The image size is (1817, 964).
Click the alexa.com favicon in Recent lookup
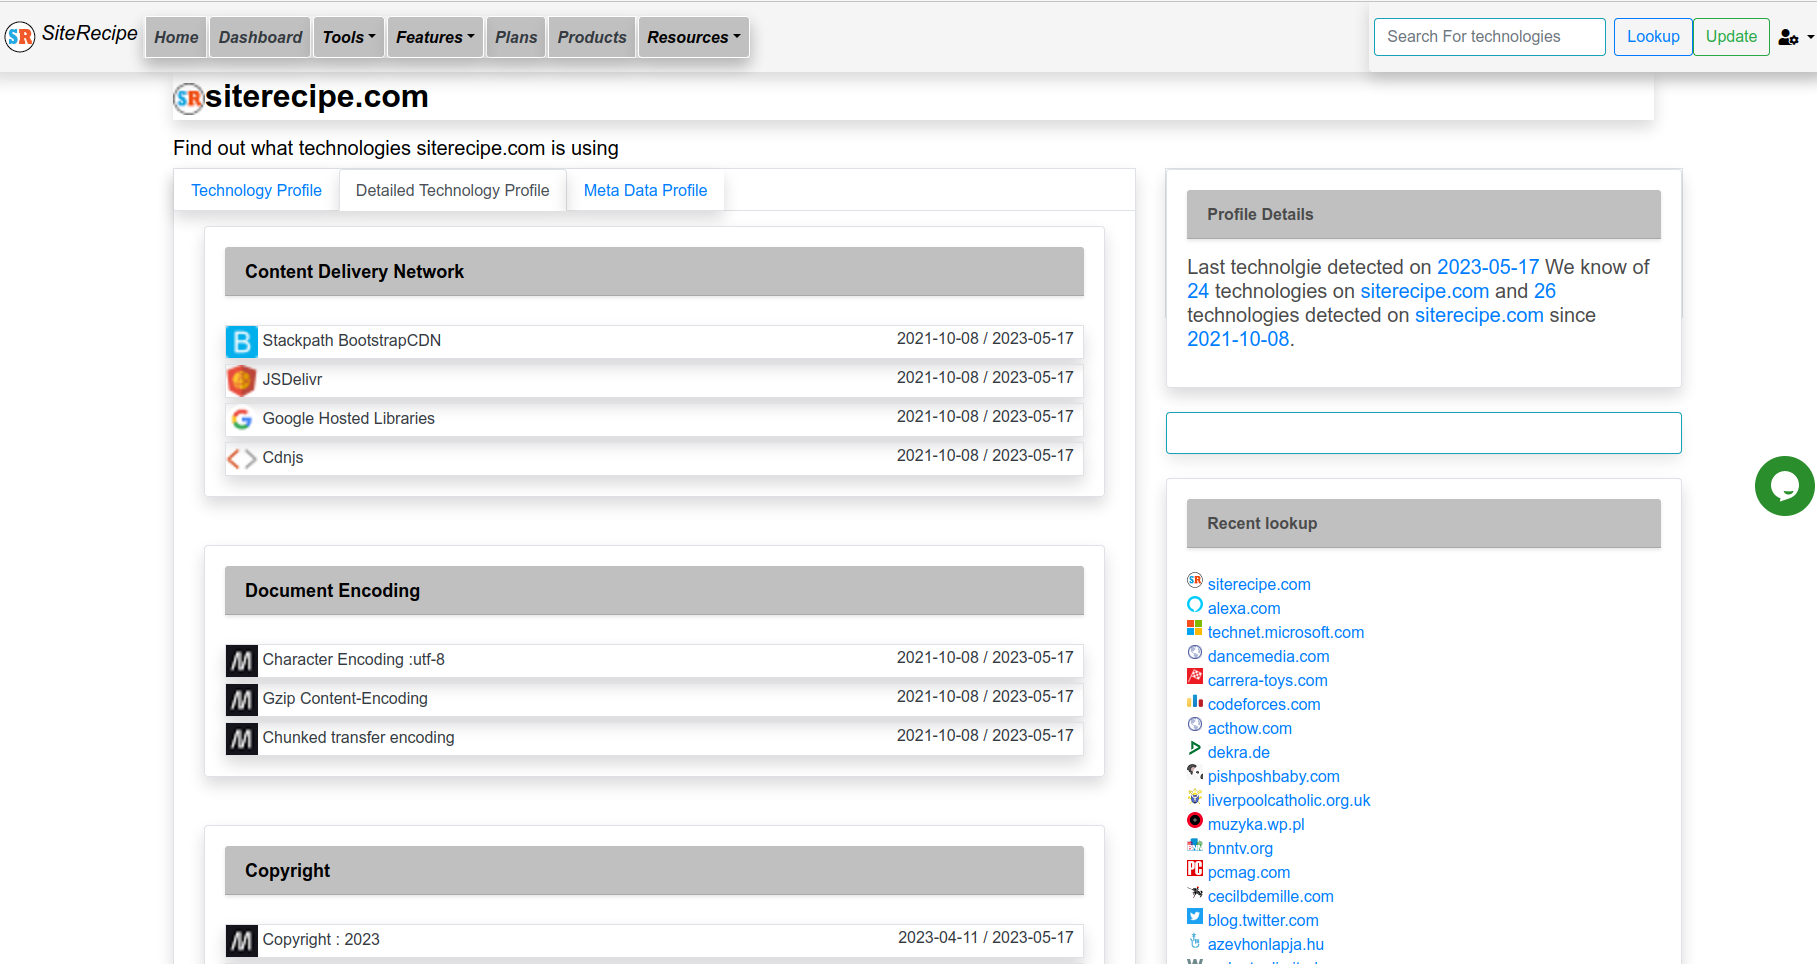coord(1195,605)
